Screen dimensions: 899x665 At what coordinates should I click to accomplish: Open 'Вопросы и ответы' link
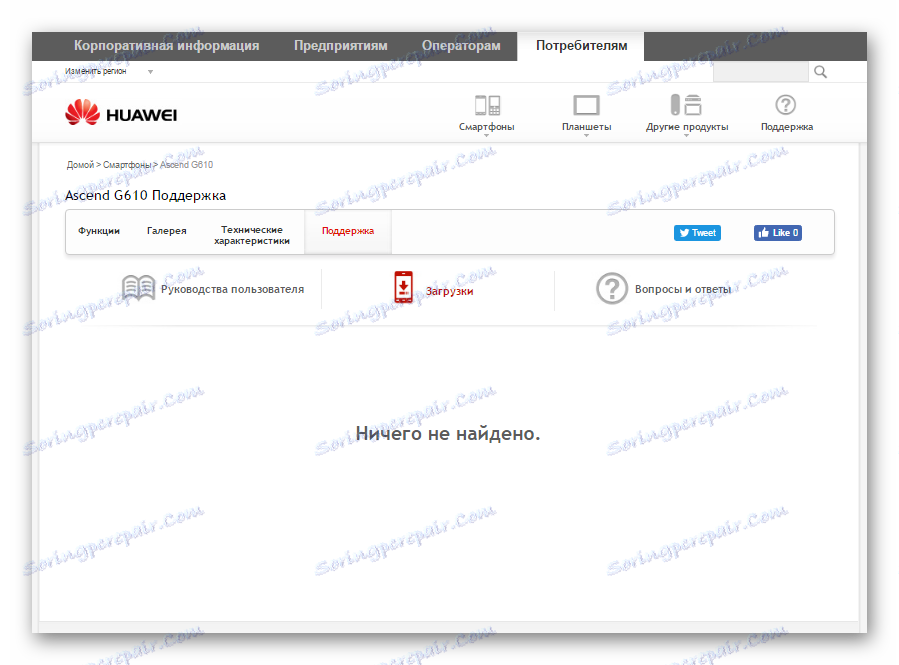pyautogui.click(x=683, y=290)
